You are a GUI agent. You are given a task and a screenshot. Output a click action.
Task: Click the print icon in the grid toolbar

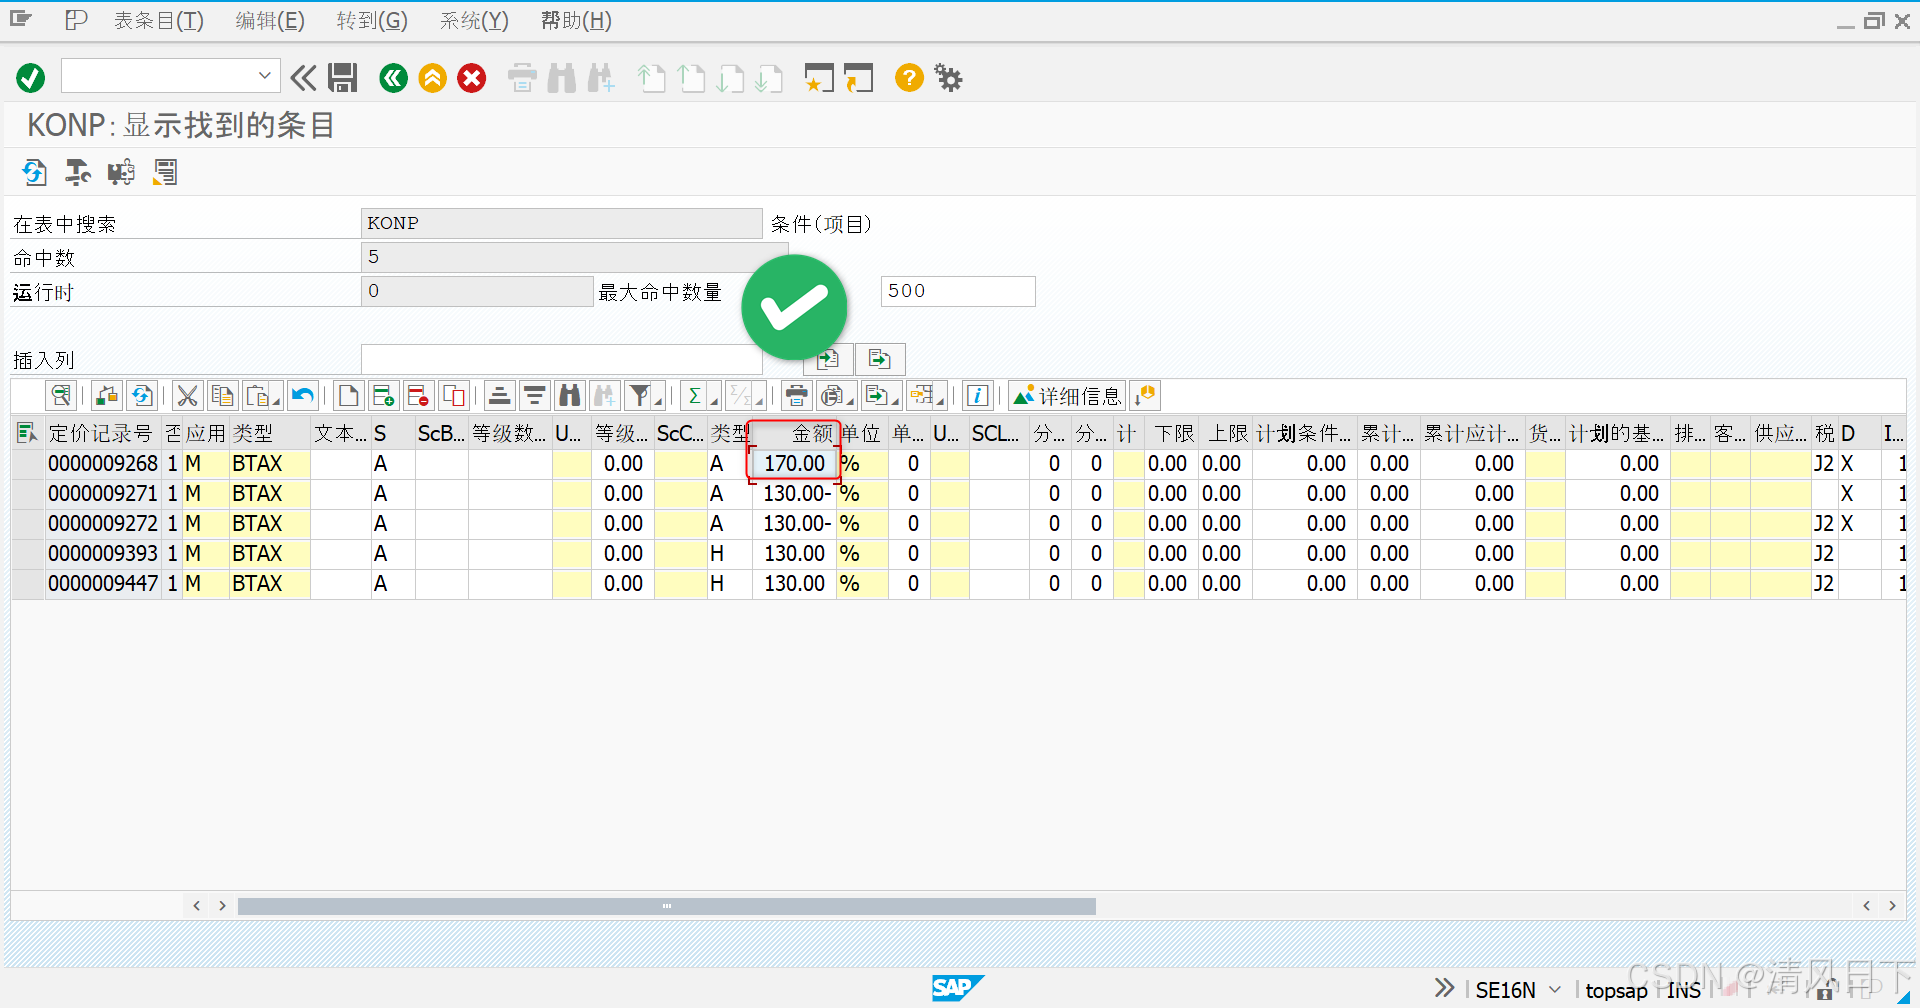796,395
